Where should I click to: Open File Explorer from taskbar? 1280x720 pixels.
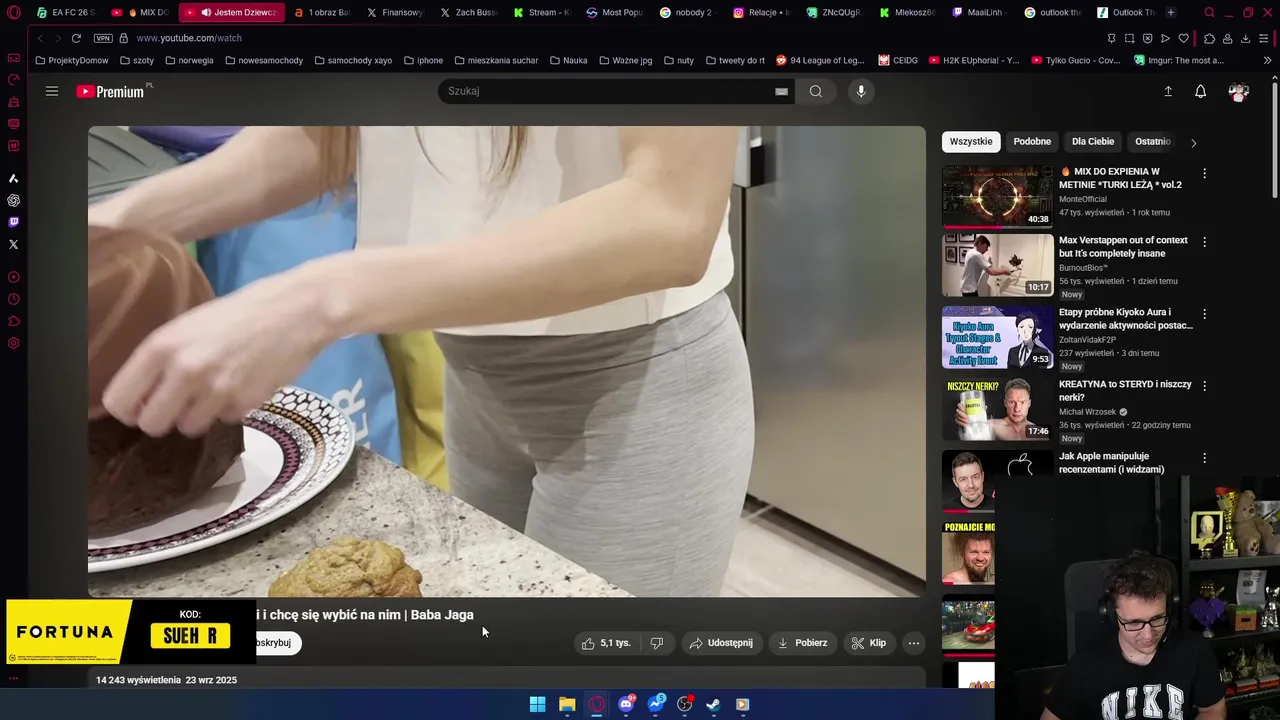coord(567,704)
